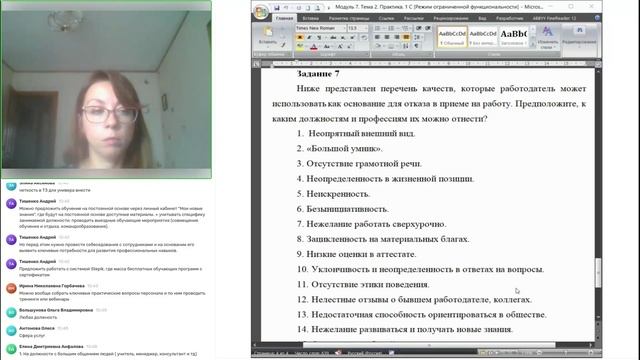Toggle Underline formatting
The width and height of the screenshot is (640, 360).
click(319, 37)
